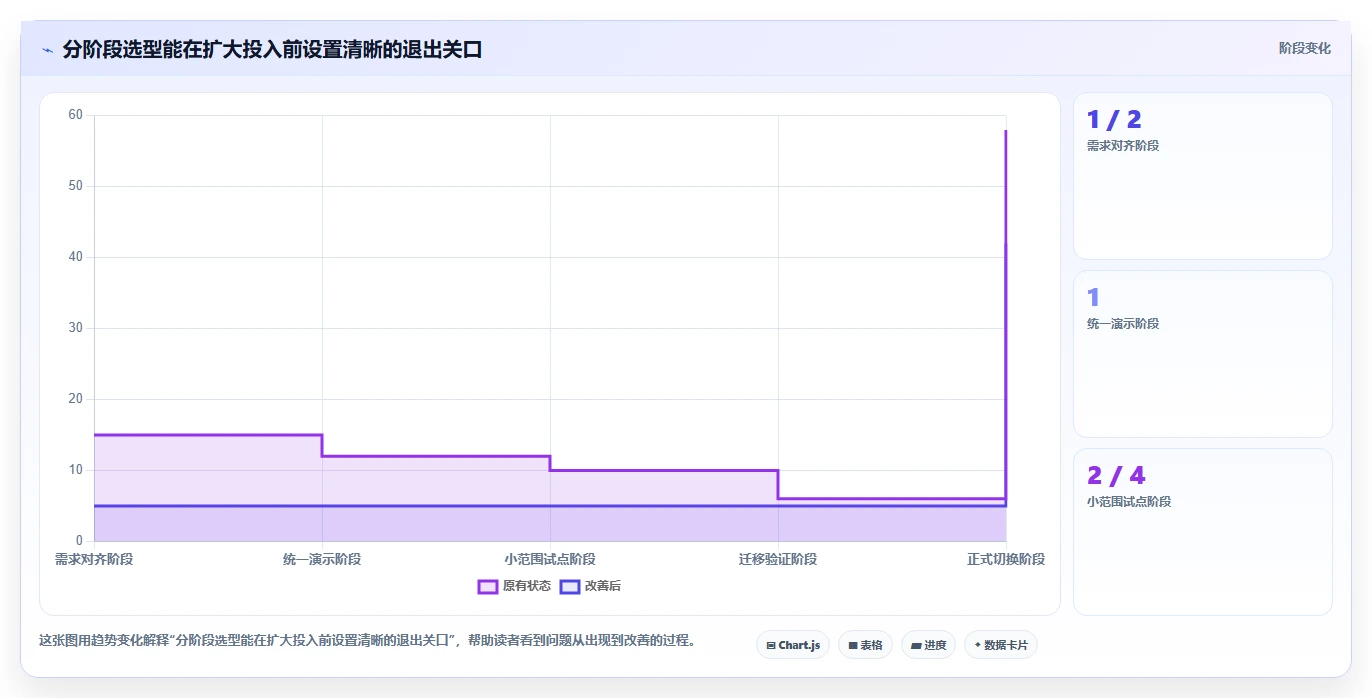Click the y-axis value 30
1372x698 pixels.
pyautogui.click(x=75, y=328)
